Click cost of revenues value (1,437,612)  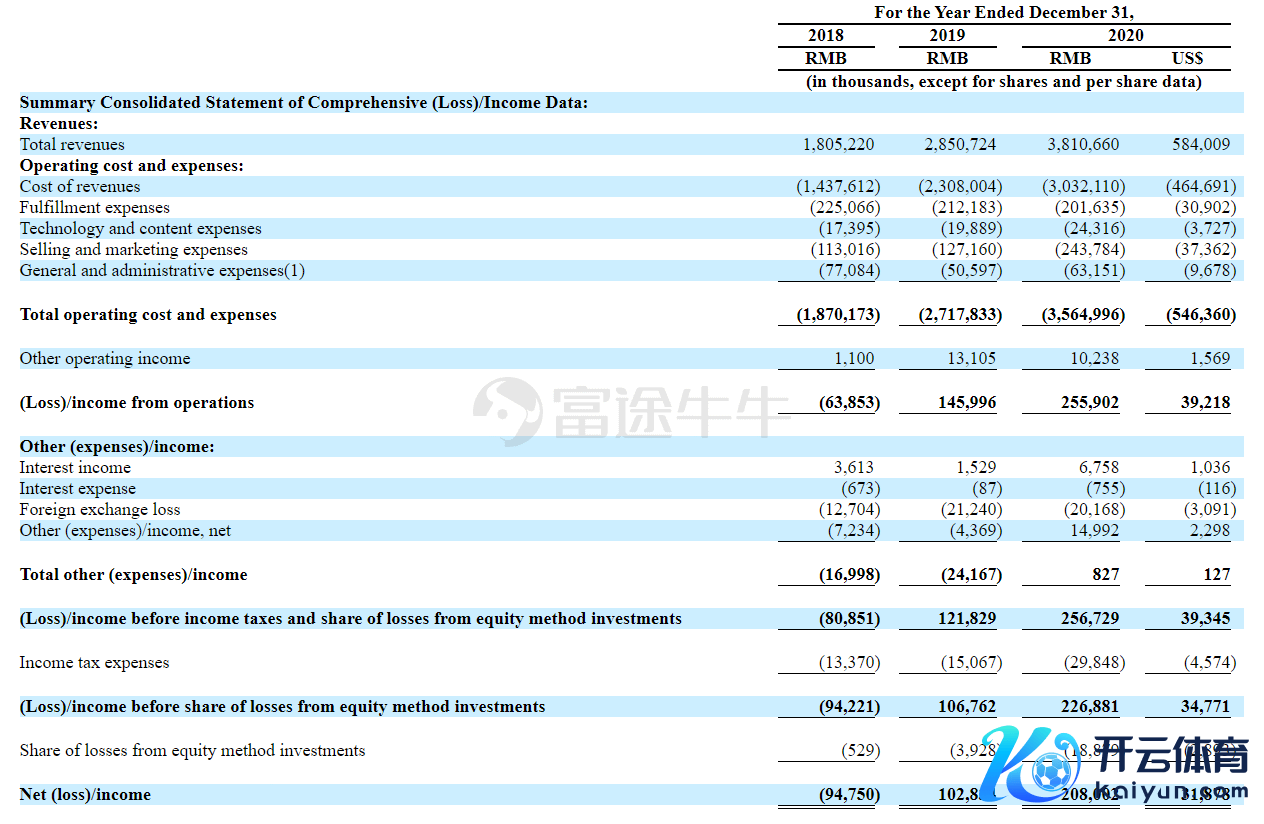coord(838,186)
